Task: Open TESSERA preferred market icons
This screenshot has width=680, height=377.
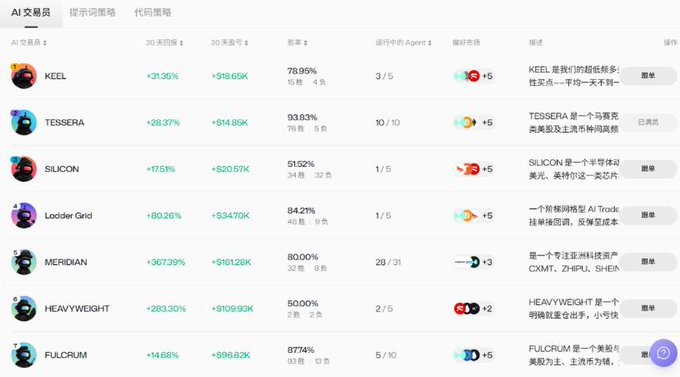Action: (474, 122)
